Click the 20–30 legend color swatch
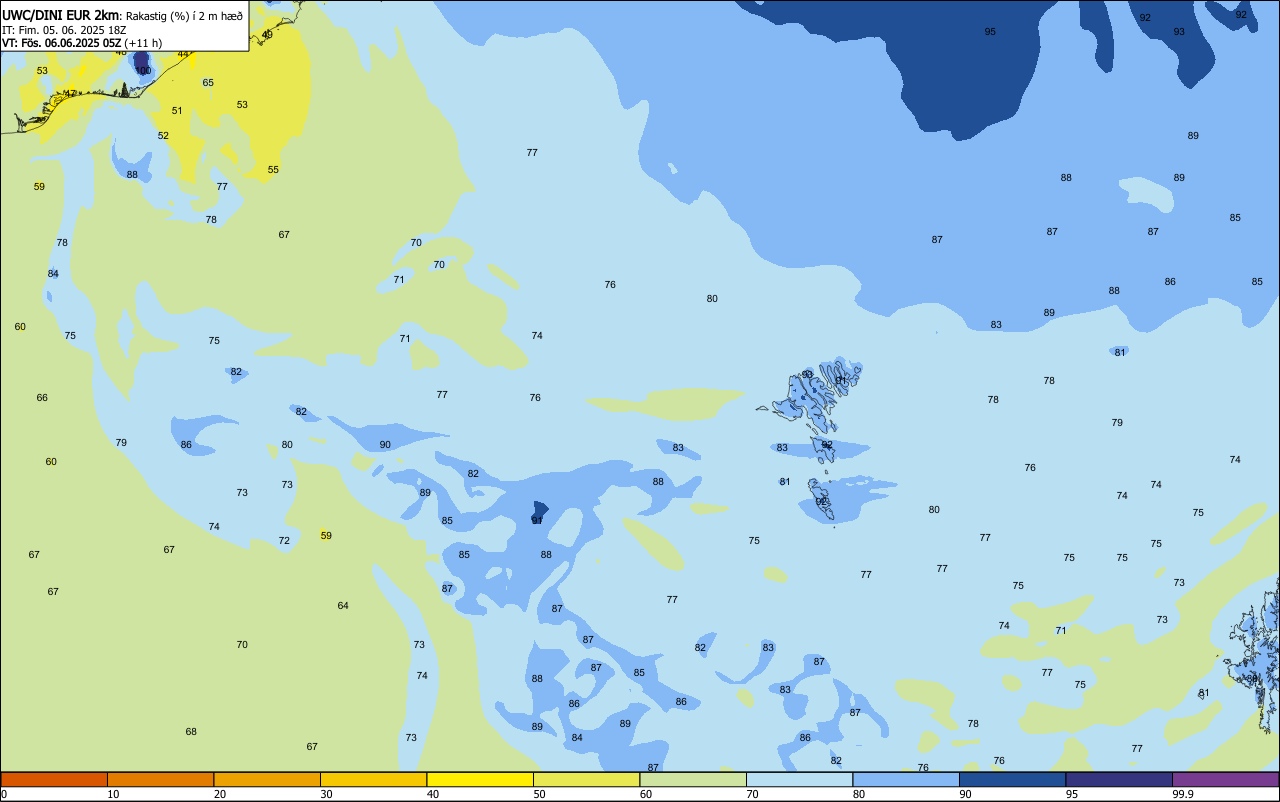This screenshot has width=1280, height=802. [x=267, y=779]
